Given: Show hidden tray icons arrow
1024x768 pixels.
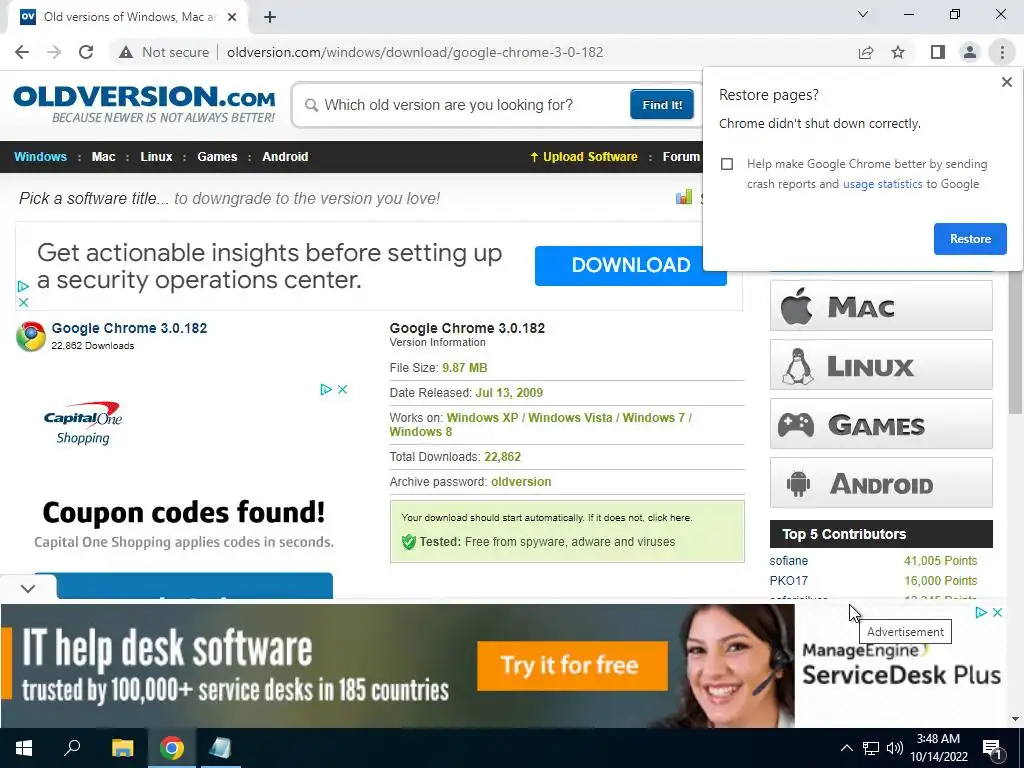Looking at the screenshot, I should (x=846, y=748).
